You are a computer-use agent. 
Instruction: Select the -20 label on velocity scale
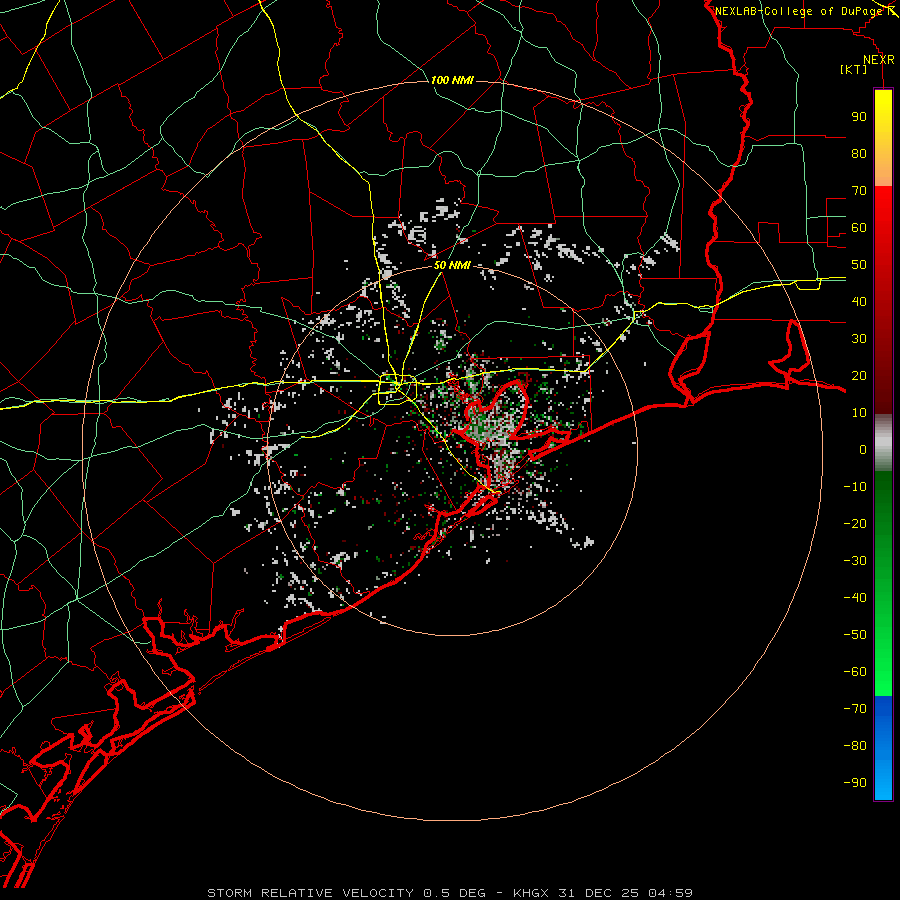click(x=855, y=523)
